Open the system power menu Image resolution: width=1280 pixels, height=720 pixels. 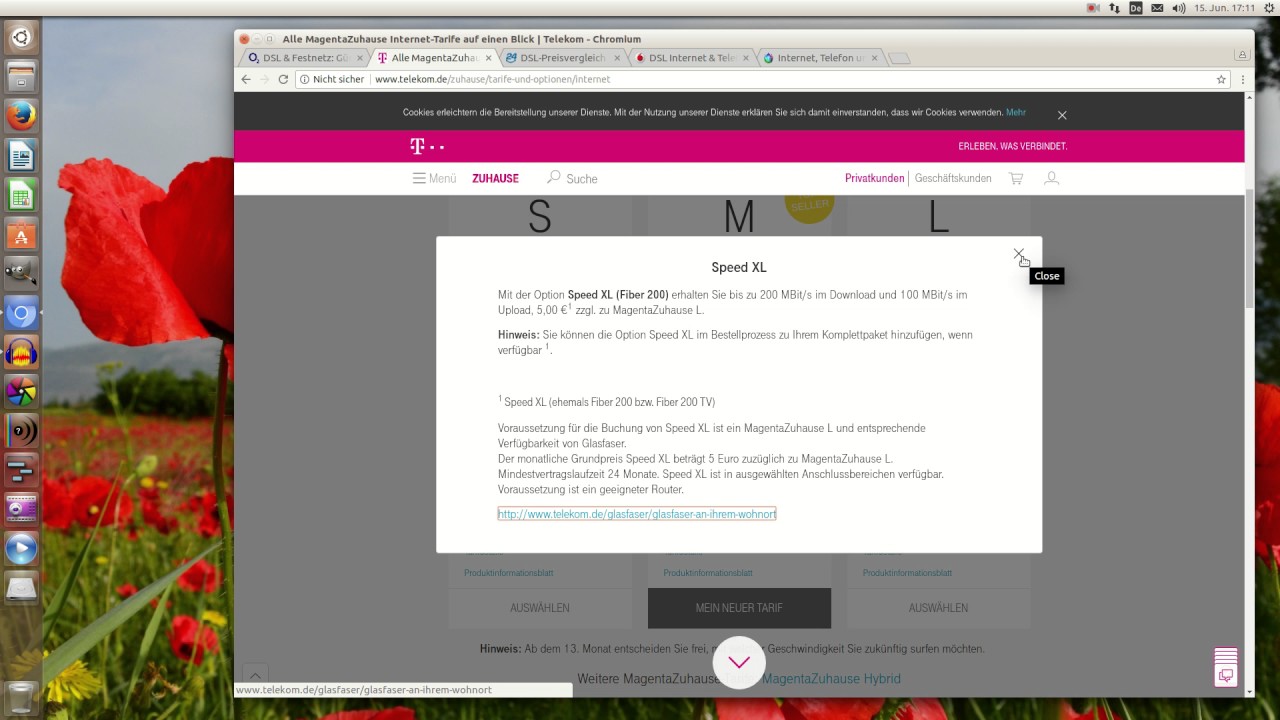[1269, 8]
